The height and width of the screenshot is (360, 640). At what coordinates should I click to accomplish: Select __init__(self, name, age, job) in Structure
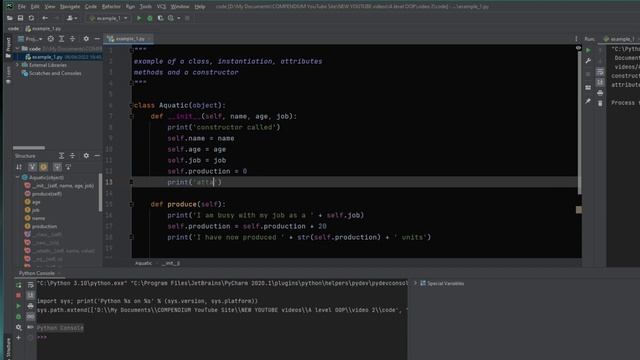coord(59,186)
